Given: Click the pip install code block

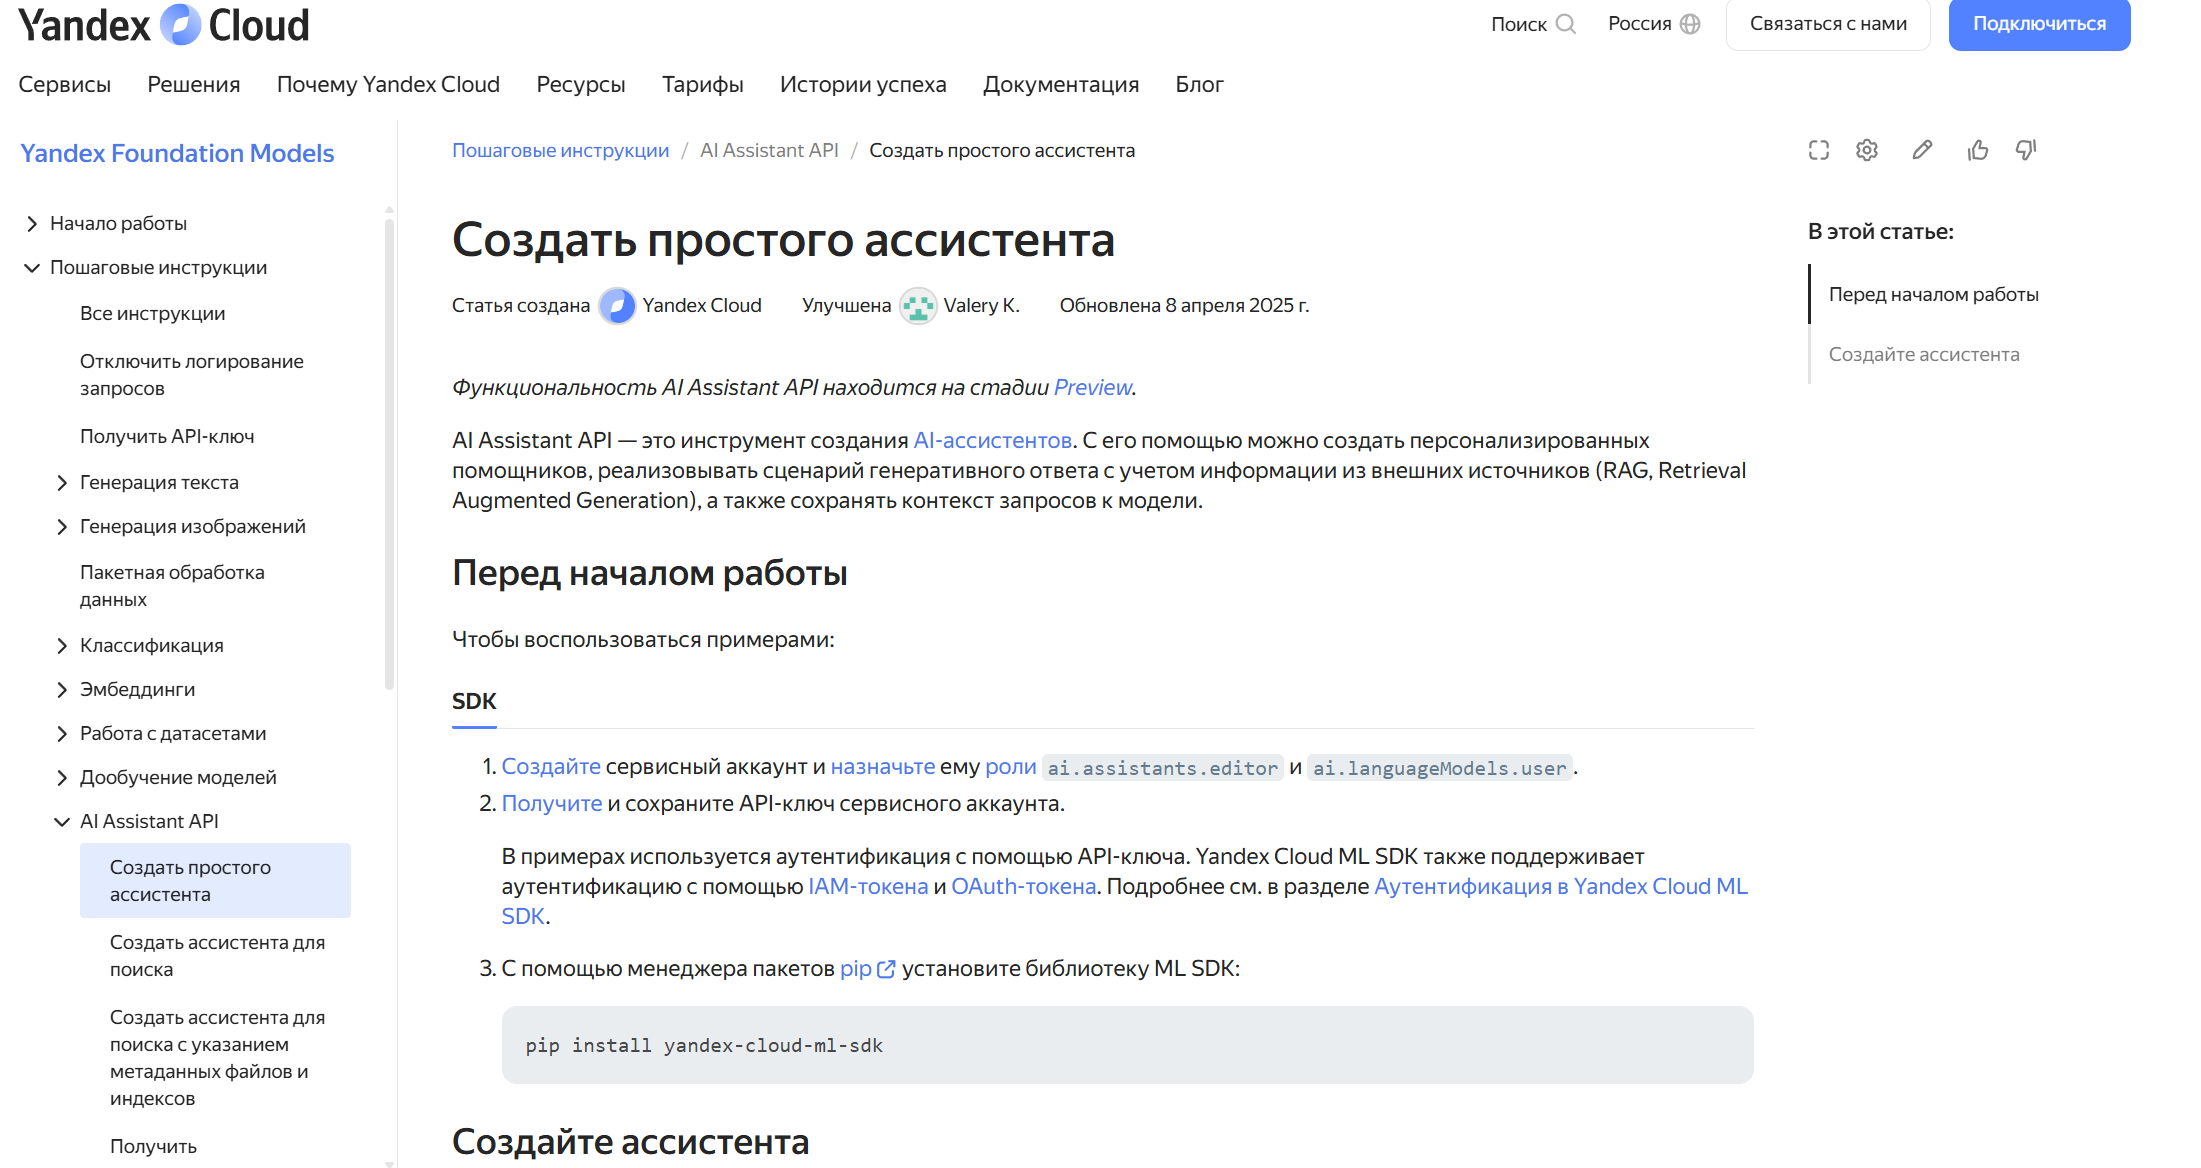Looking at the screenshot, I should tap(1127, 1045).
